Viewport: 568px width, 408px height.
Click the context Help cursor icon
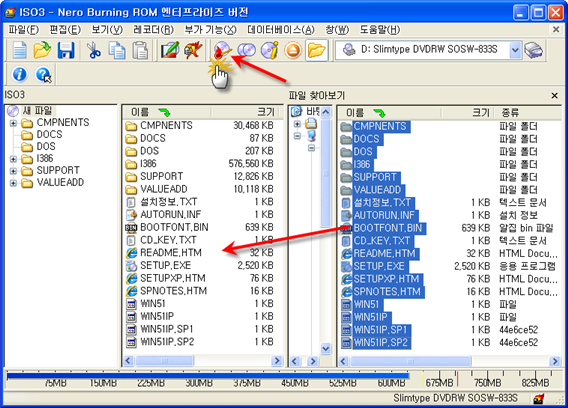point(43,74)
